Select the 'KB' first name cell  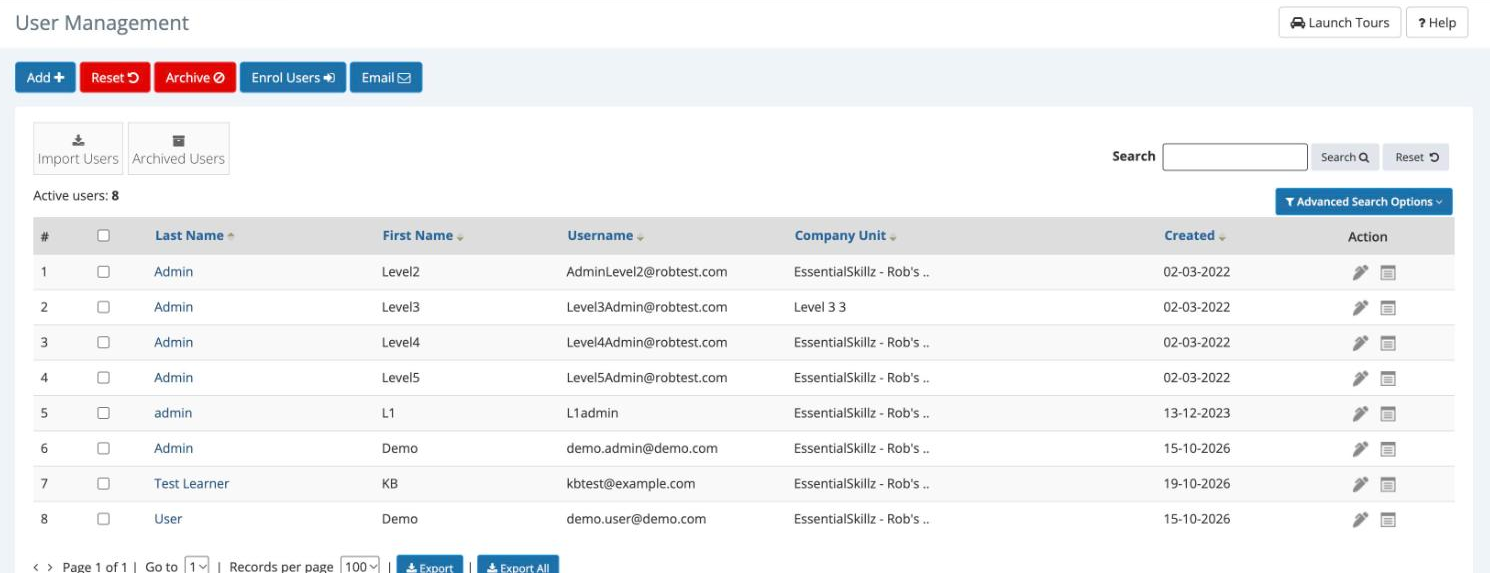pyautogui.click(x=390, y=484)
